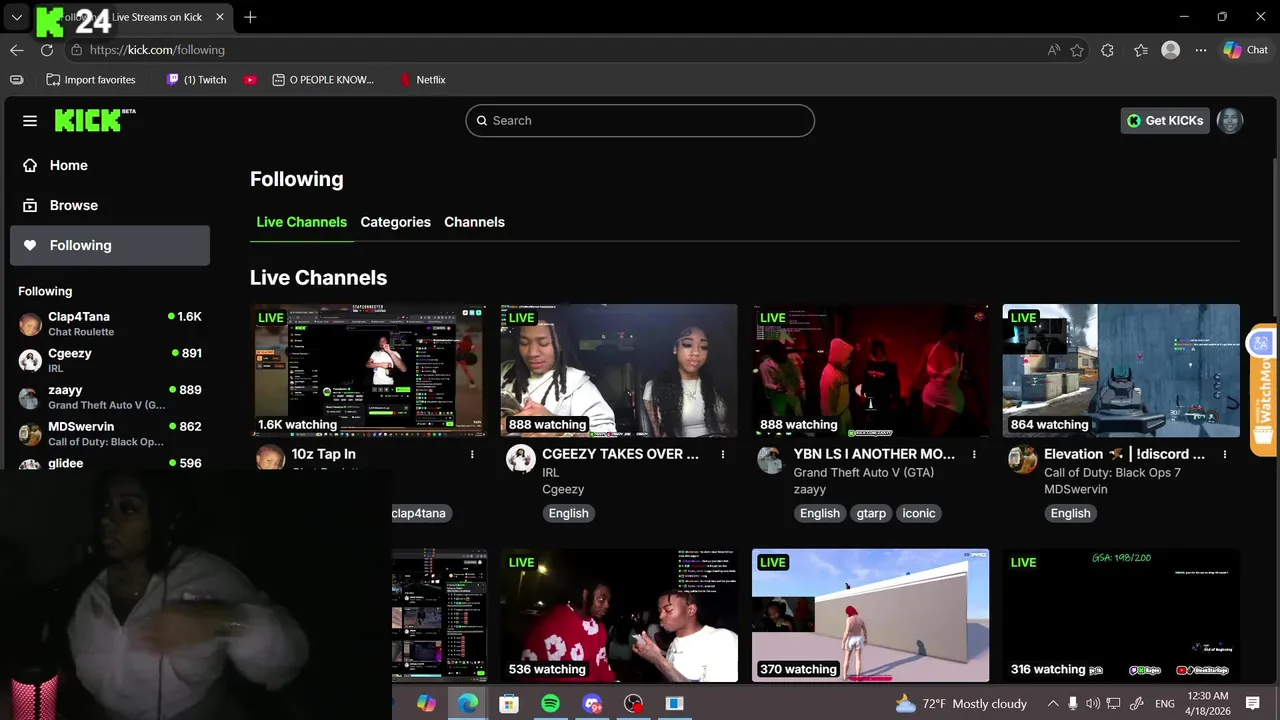
Task: Click Cgeezy channel avatar on stream card
Action: click(x=520, y=459)
